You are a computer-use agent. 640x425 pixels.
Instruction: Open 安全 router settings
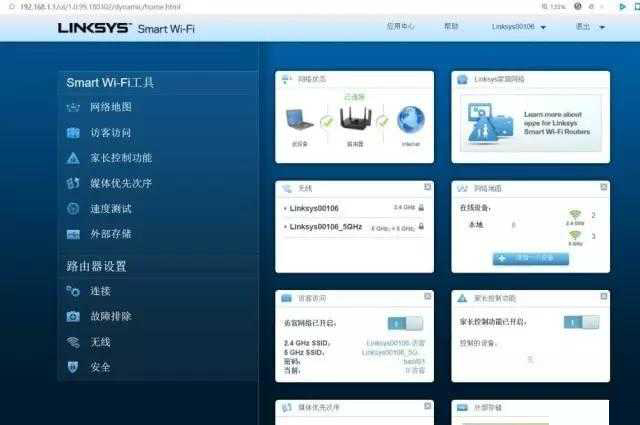[100, 367]
